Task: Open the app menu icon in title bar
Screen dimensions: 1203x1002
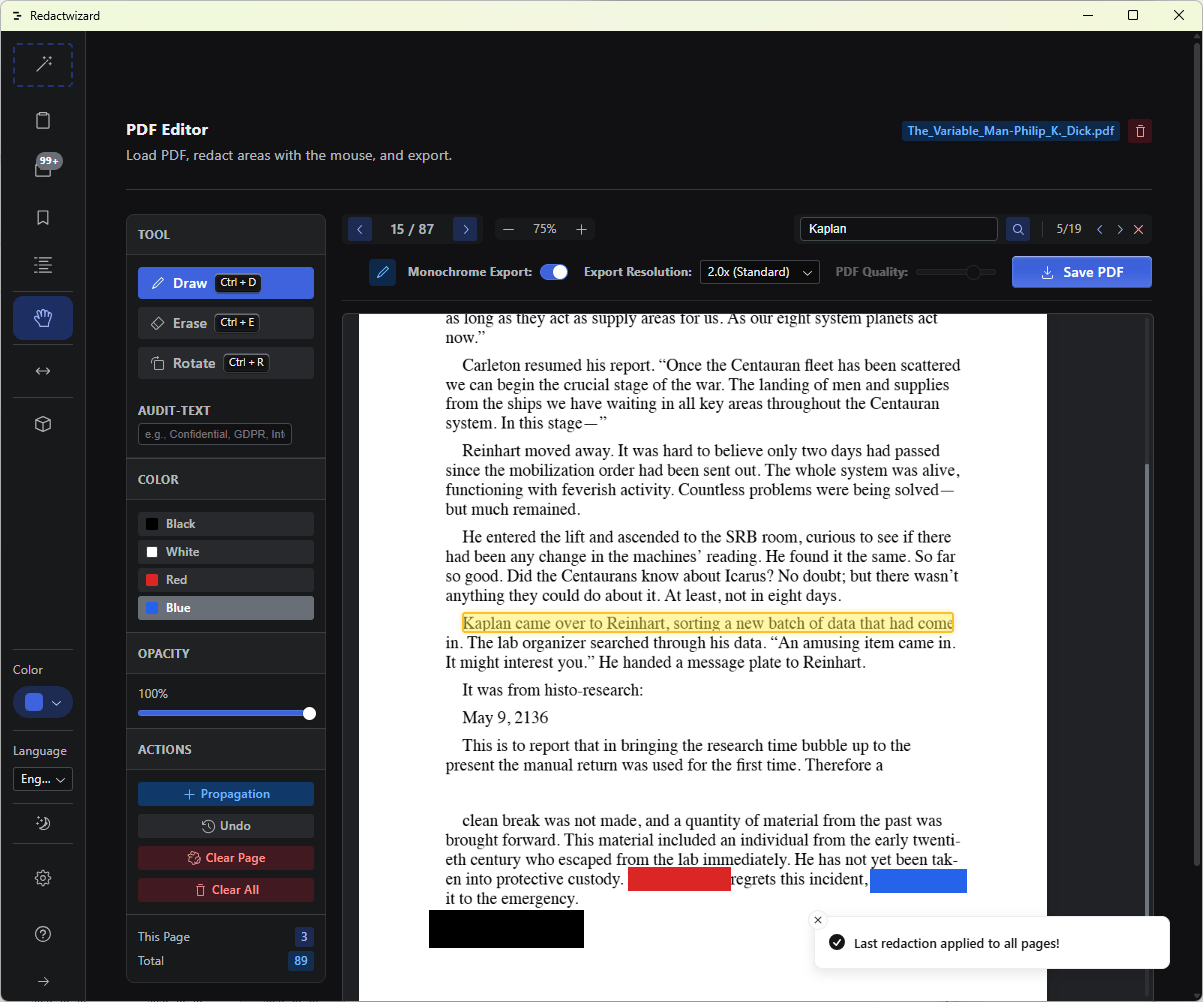Action: click(x=17, y=16)
